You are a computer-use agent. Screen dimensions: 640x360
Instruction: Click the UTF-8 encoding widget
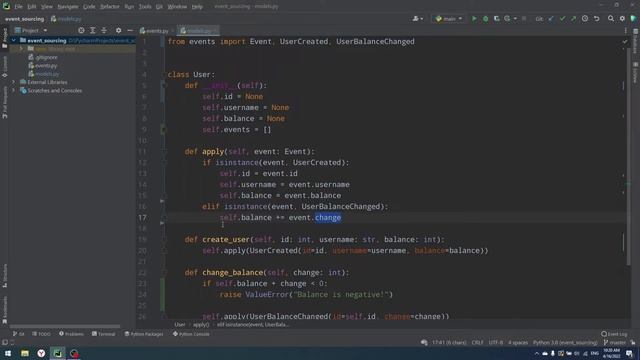click(496, 342)
